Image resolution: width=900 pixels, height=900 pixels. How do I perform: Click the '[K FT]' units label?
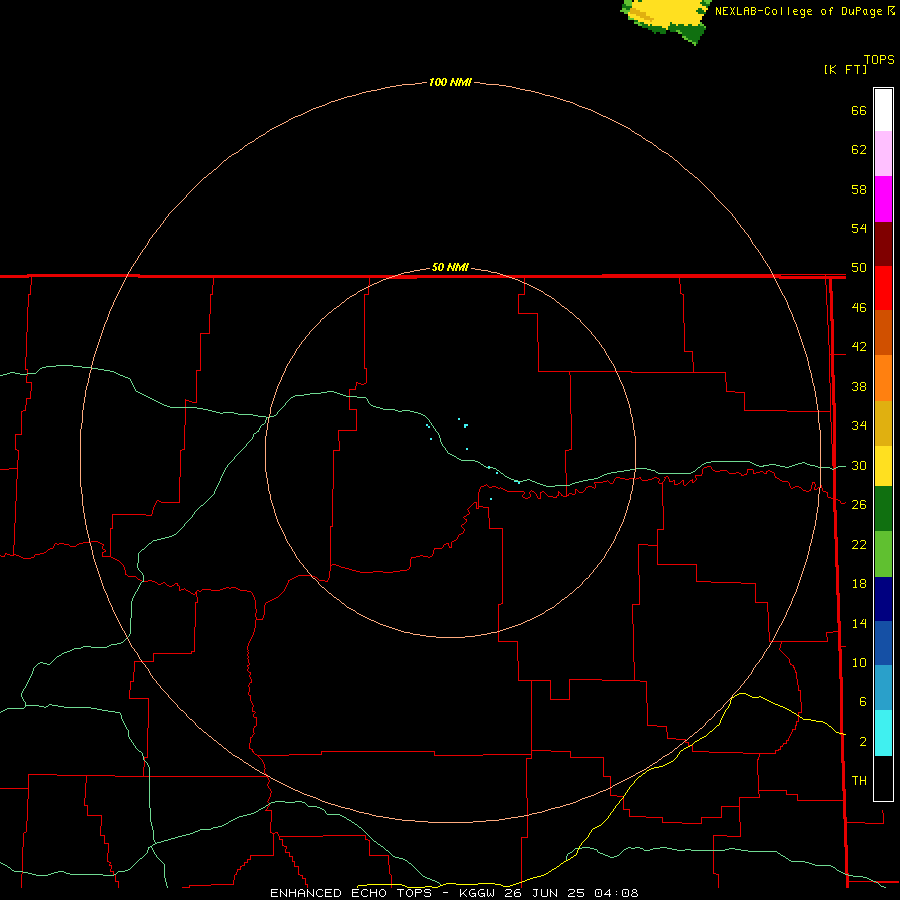(845, 69)
